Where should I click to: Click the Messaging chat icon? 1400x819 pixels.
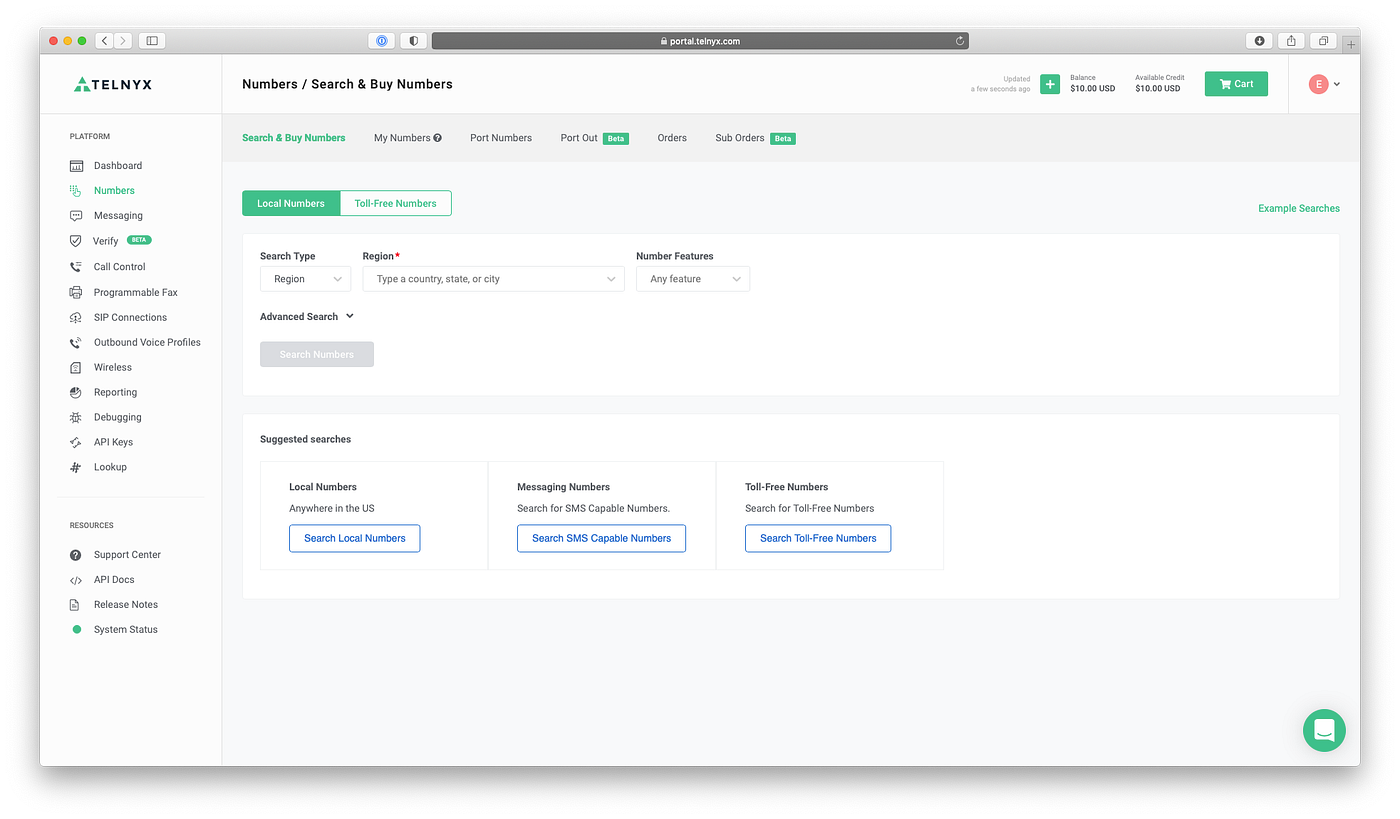[76, 216]
